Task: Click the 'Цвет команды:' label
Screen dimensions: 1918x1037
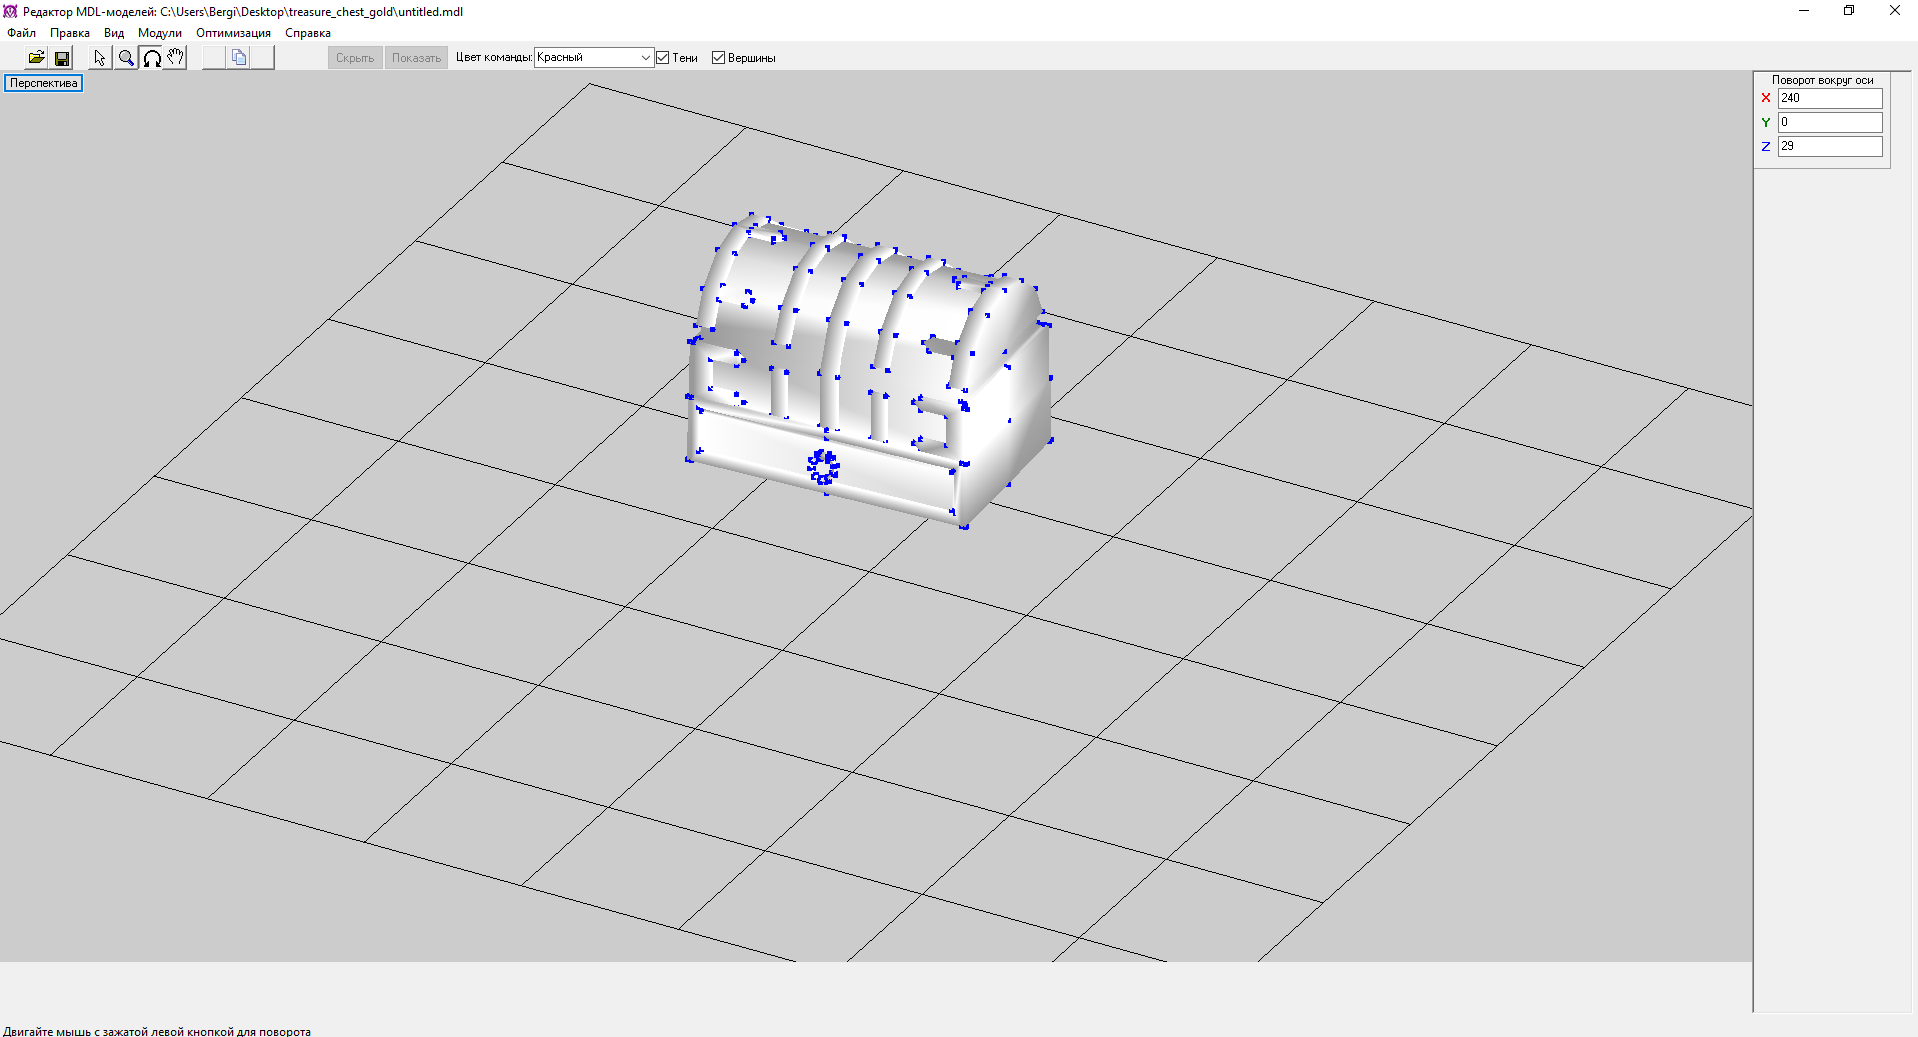Action: (x=493, y=58)
